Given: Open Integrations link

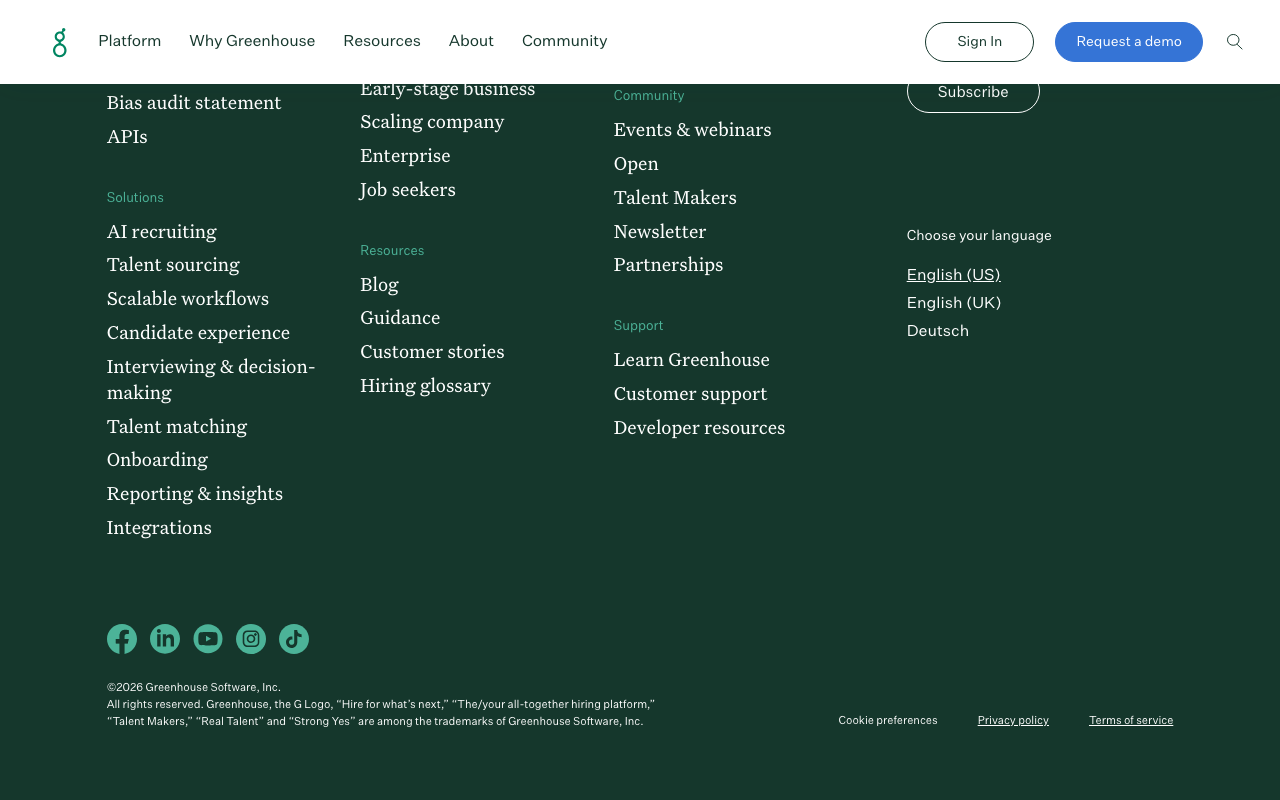Looking at the screenshot, I should coord(159,528).
